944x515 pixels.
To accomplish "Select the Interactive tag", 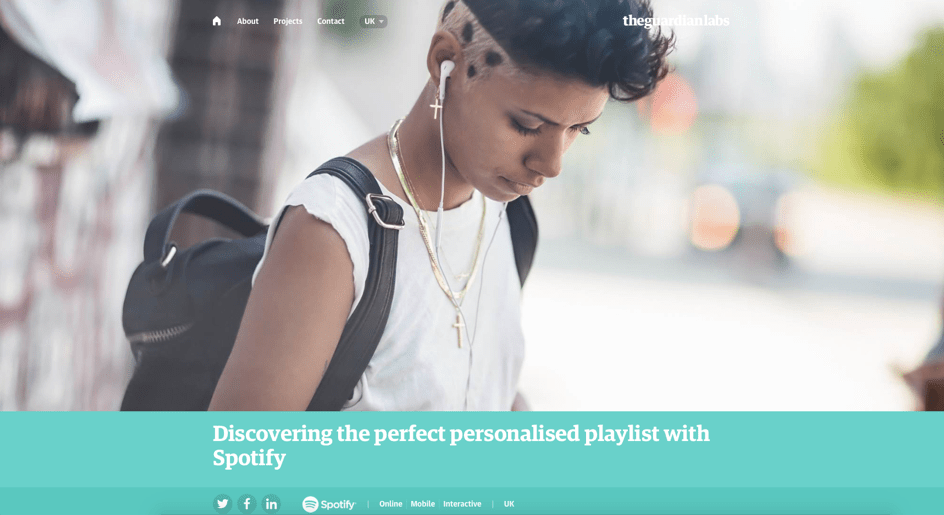I will point(462,504).
